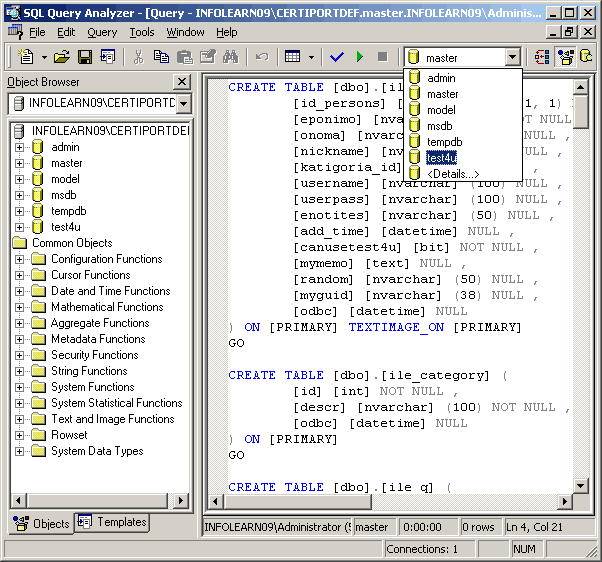Click the Find binoculars icon

pyautogui.click(x=230, y=57)
